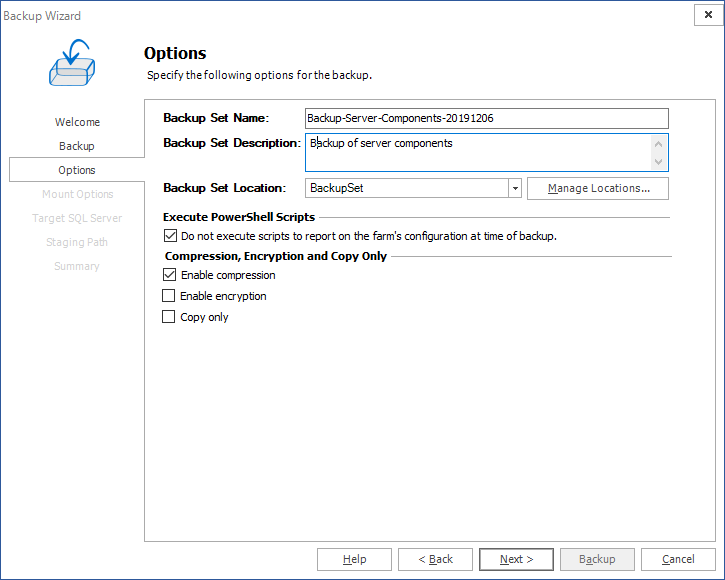Viewport: 725px width, 580px height.
Task: Close the Backup Wizard window
Action: coord(708,16)
